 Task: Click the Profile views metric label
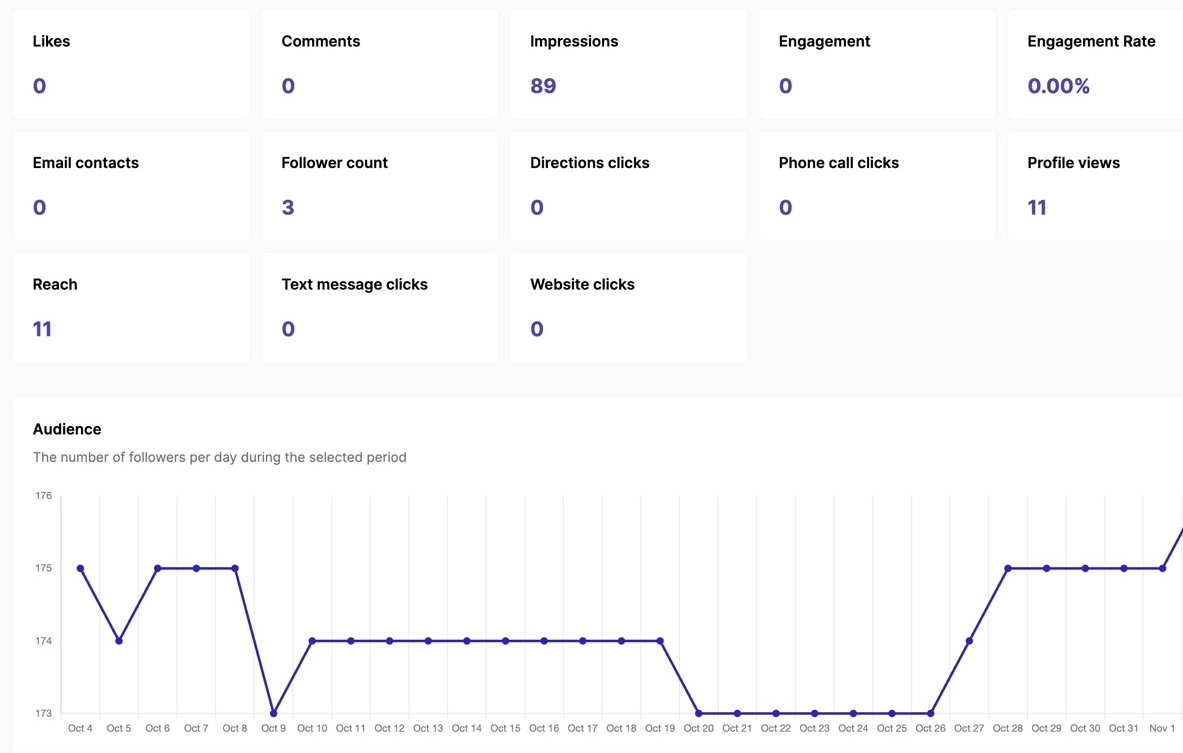pos(1073,163)
